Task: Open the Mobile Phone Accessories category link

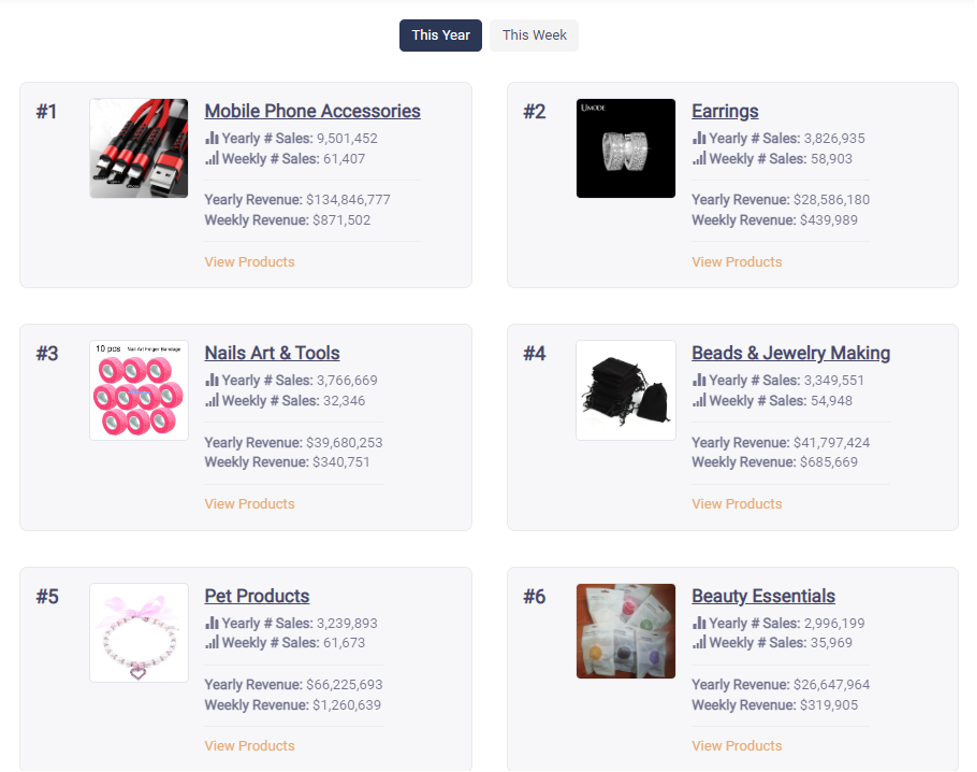Action: 312,111
